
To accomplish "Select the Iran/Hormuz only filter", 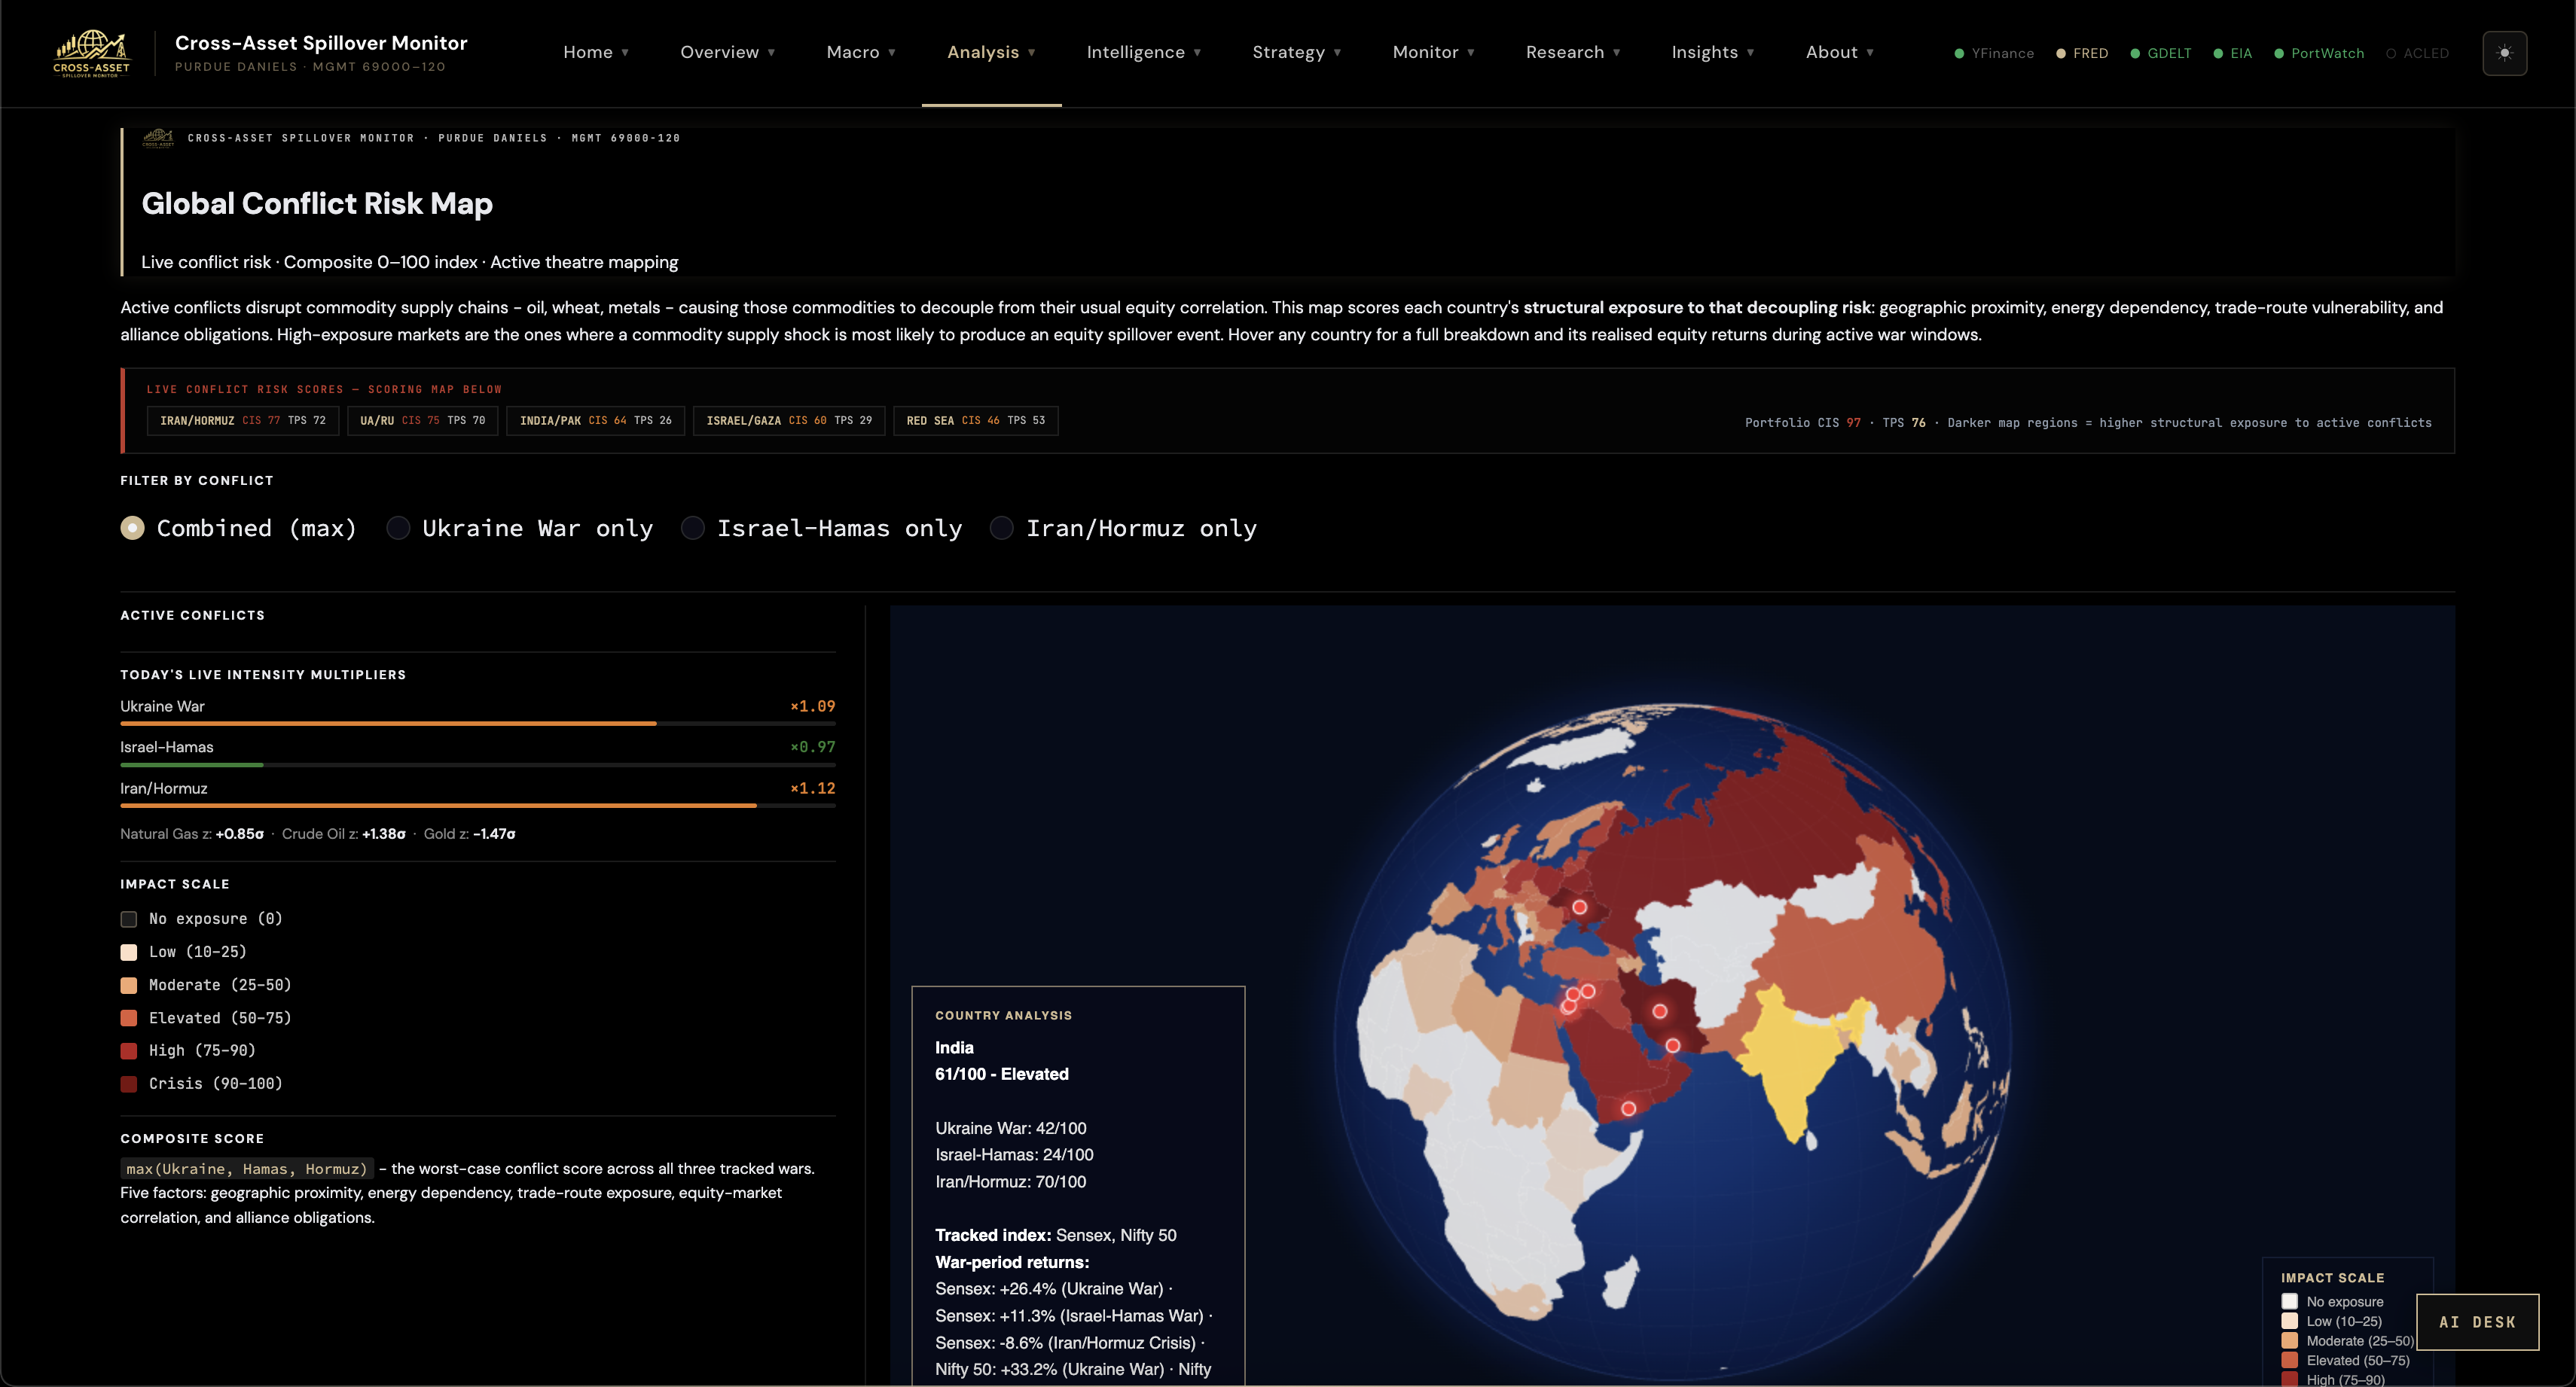I will (1124, 528).
